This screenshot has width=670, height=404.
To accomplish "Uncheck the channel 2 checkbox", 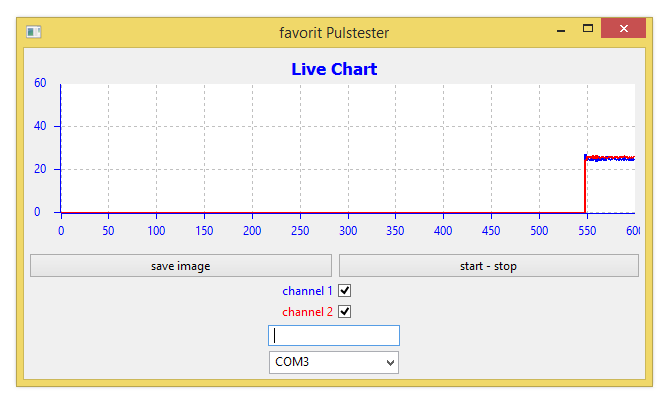I will [344, 312].
